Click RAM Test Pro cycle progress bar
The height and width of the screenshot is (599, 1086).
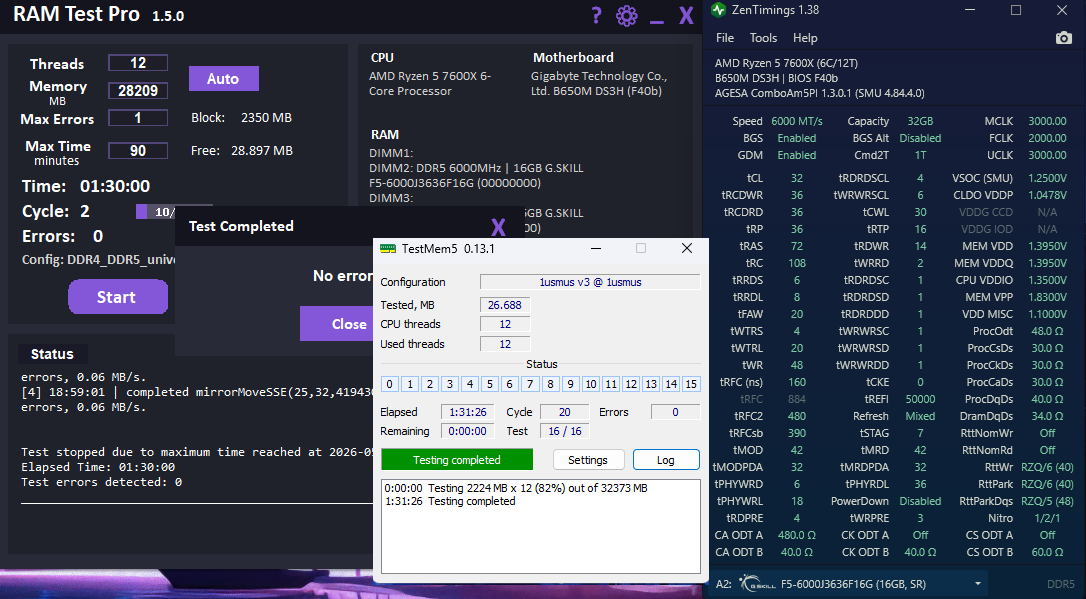[x=156, y=211]
